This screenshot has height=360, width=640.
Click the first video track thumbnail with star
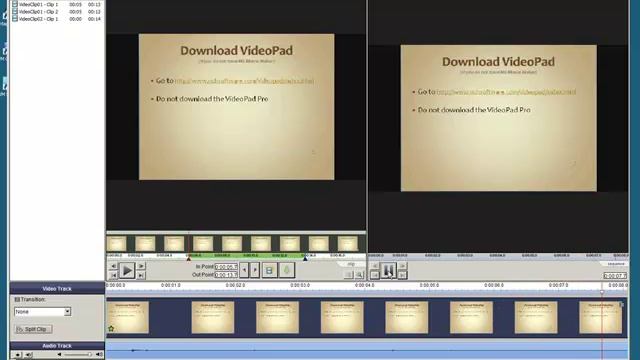(128, 318)
